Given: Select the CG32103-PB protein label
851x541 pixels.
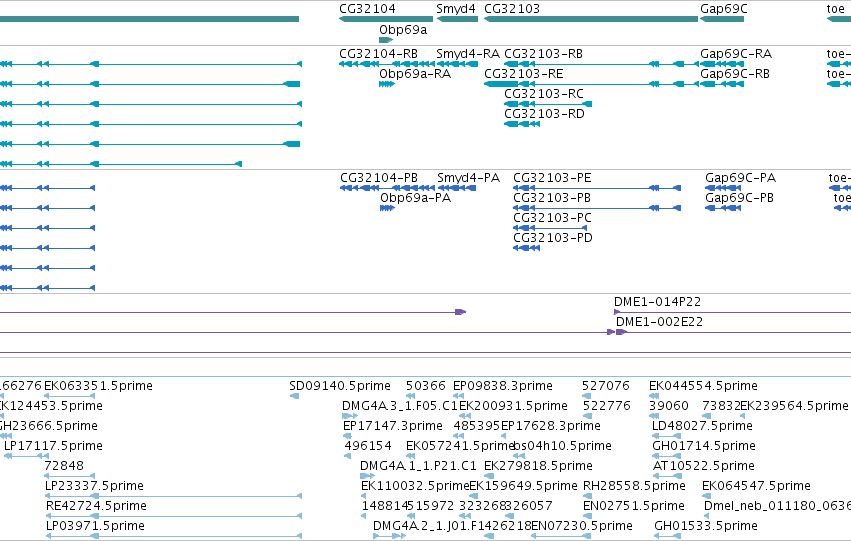Looking at the screenshot, I should click(x=552, y=198).
